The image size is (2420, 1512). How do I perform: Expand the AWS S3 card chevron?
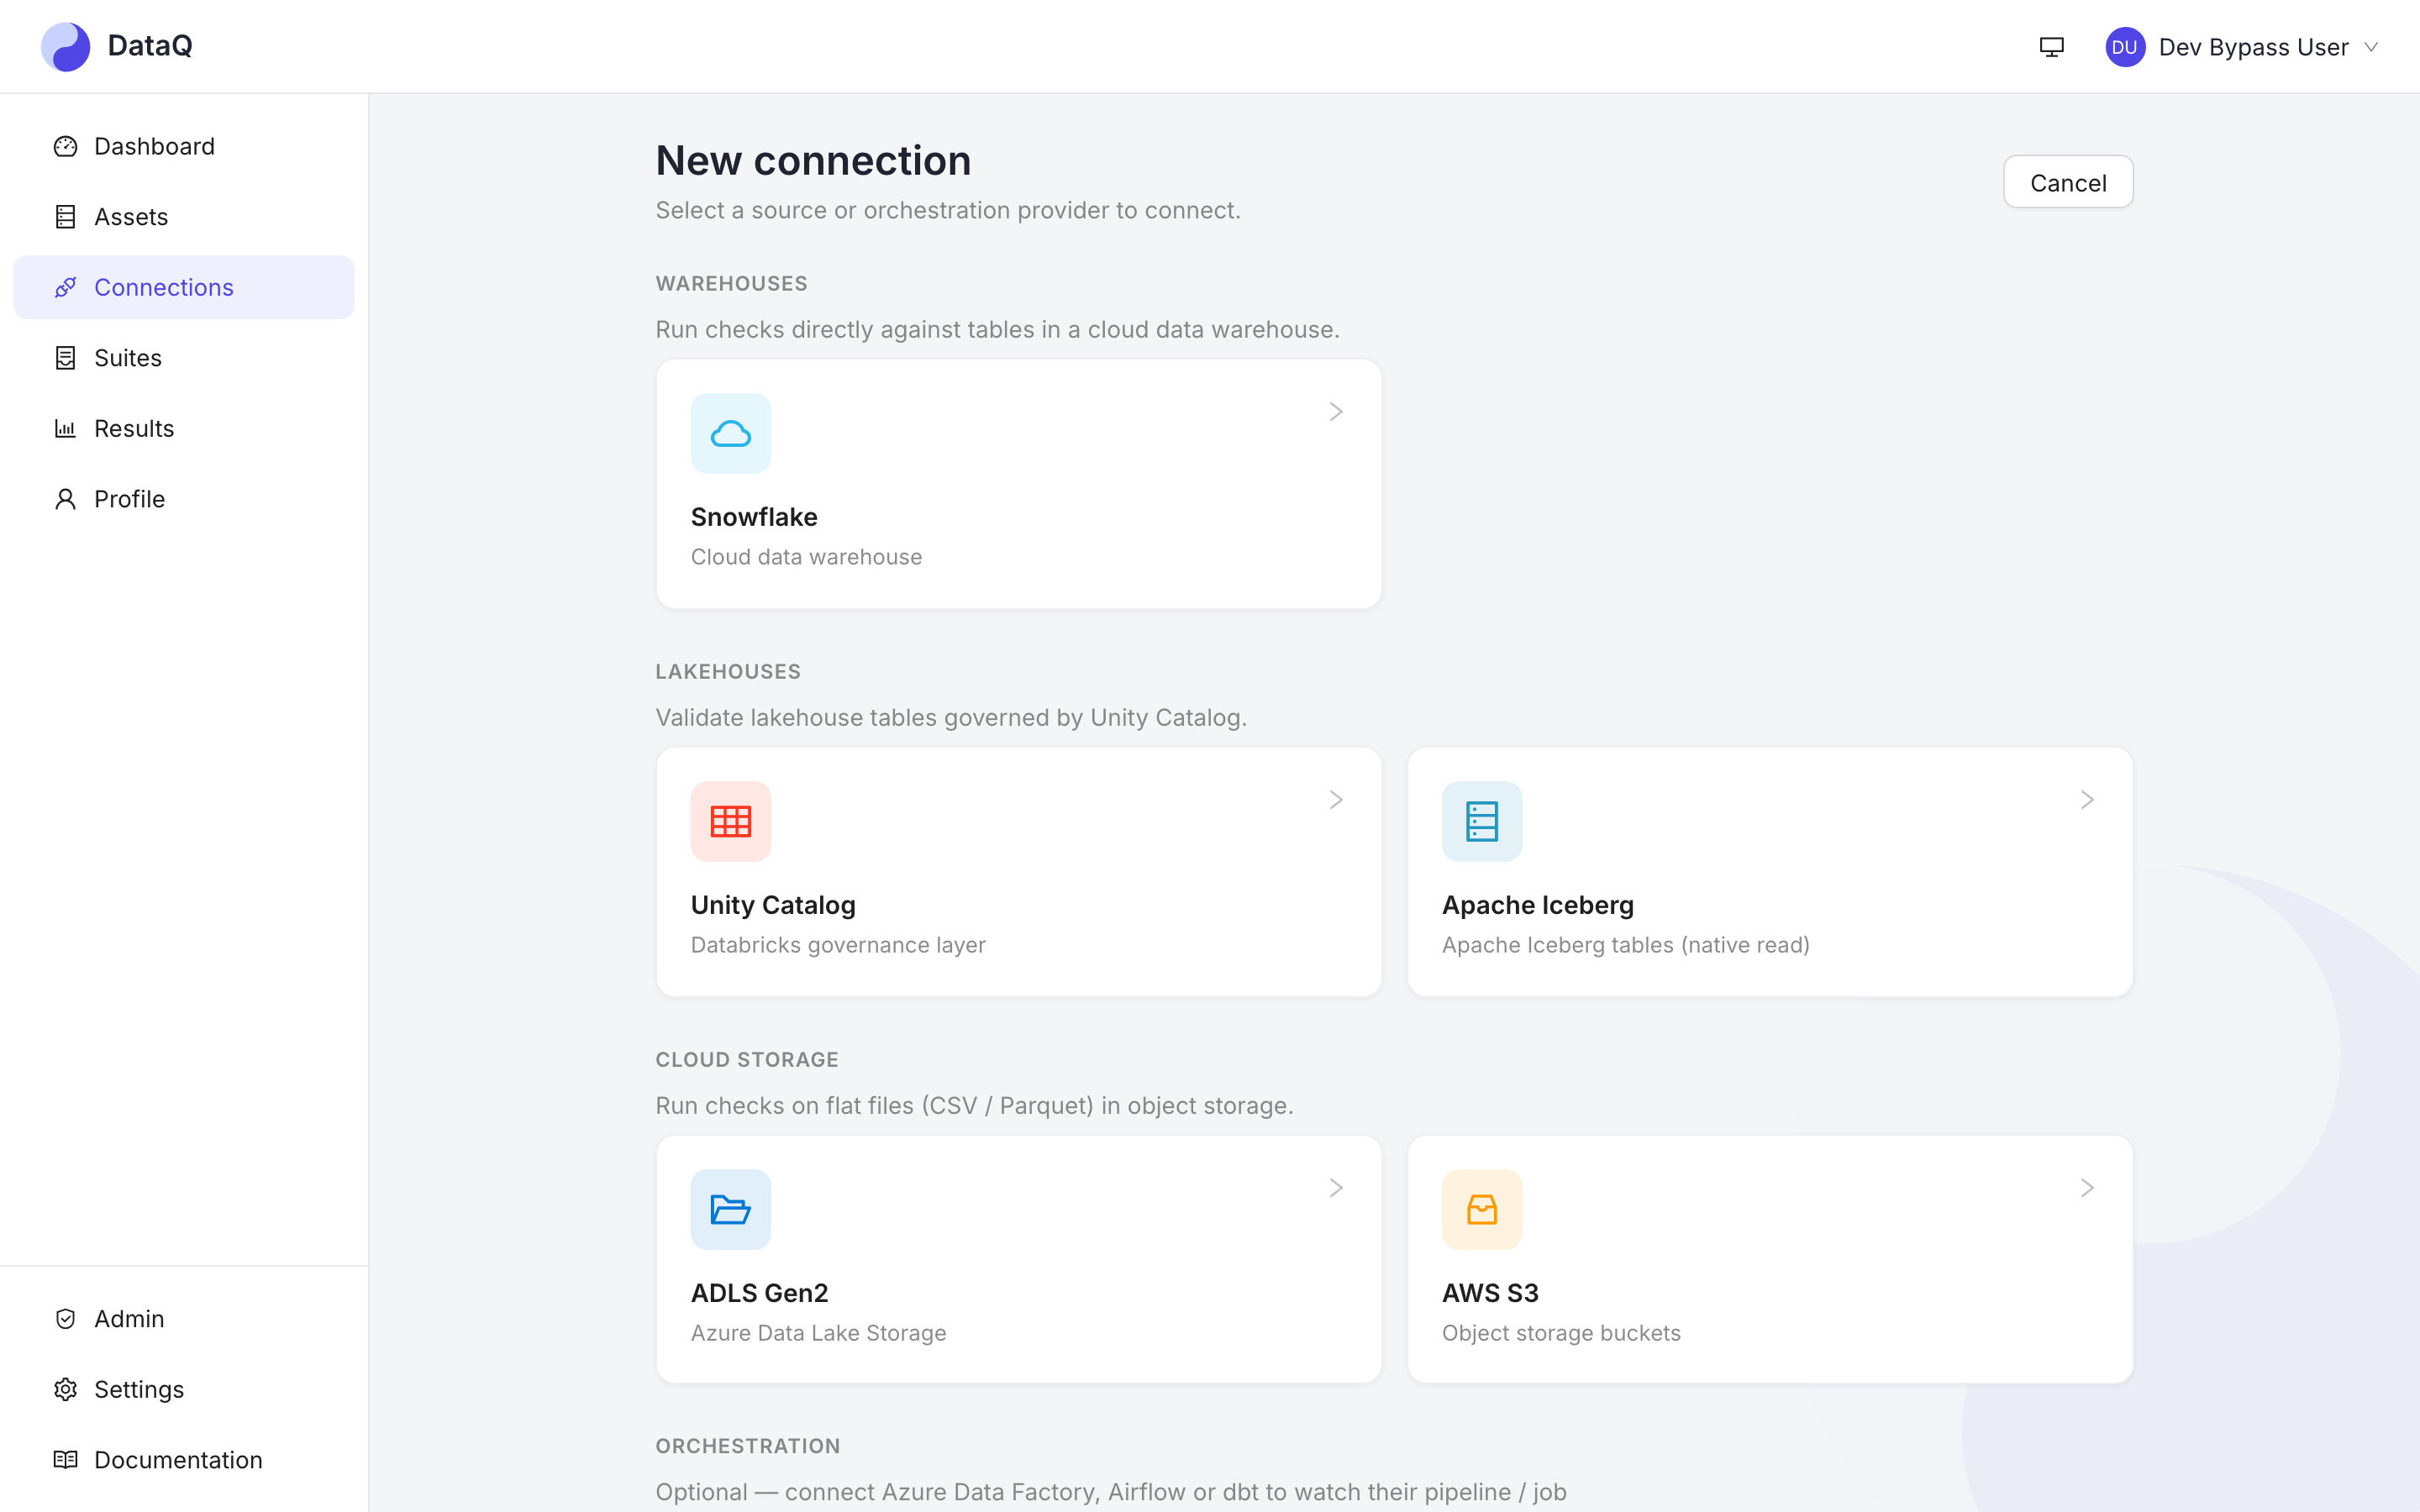2087,1188
